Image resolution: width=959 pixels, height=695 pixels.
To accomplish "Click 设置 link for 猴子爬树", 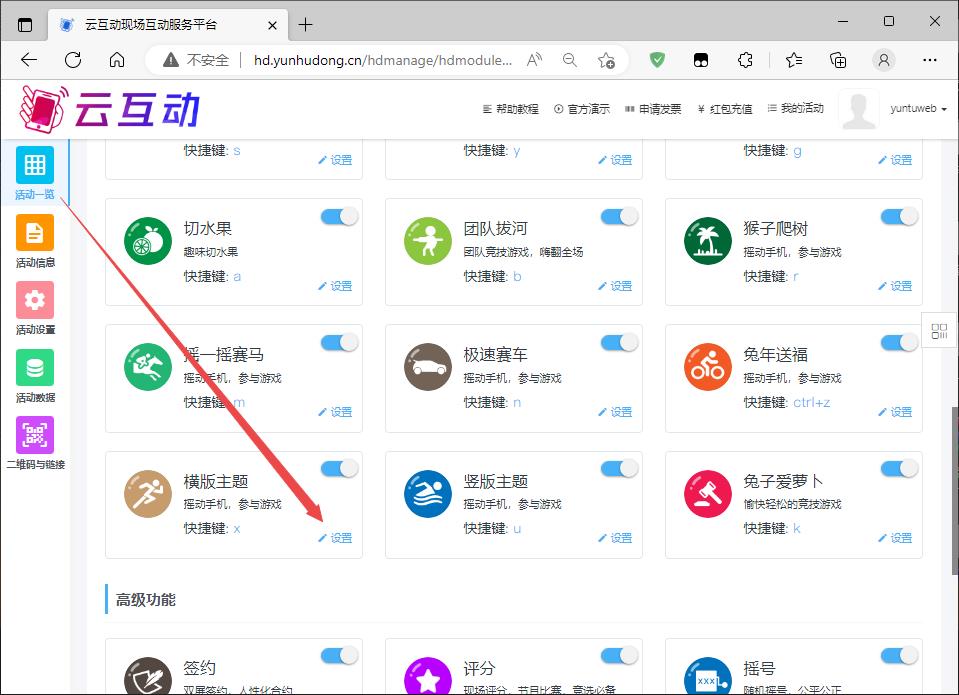I will tap(896, 286).
